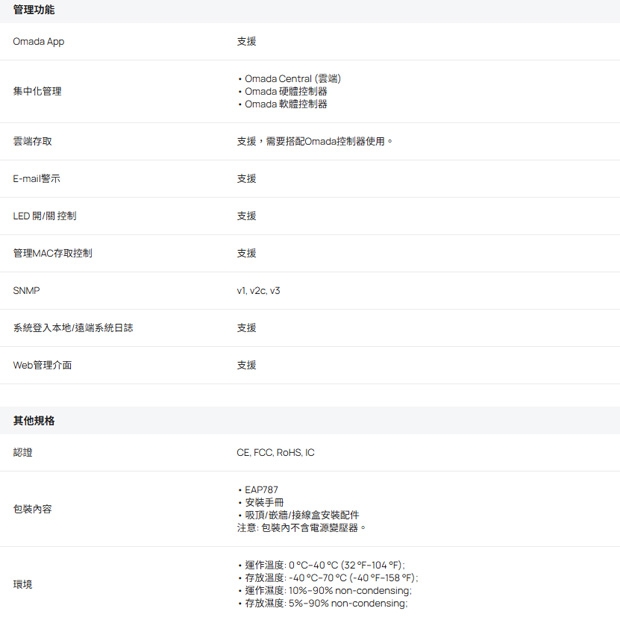Select the 運作溫度 0°C–40°C line

click(x=325, y=565)
